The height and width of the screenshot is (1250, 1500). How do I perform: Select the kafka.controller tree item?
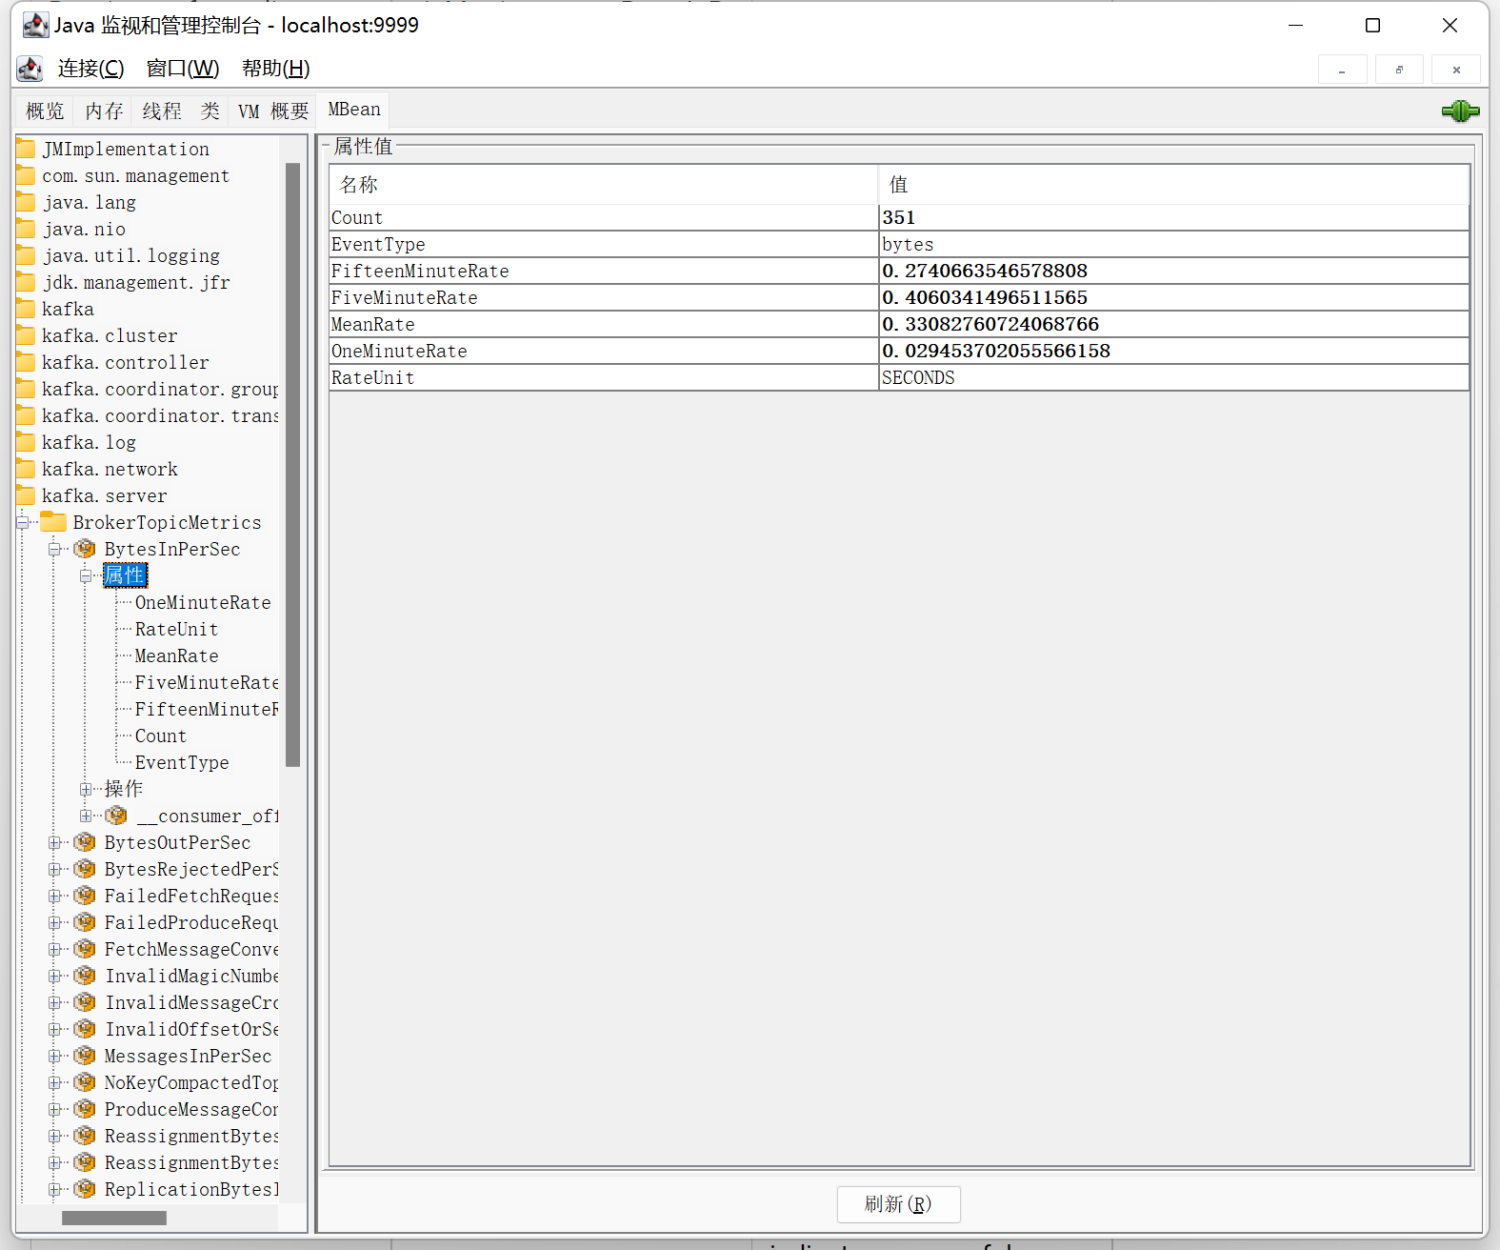(x=125, y=363)
